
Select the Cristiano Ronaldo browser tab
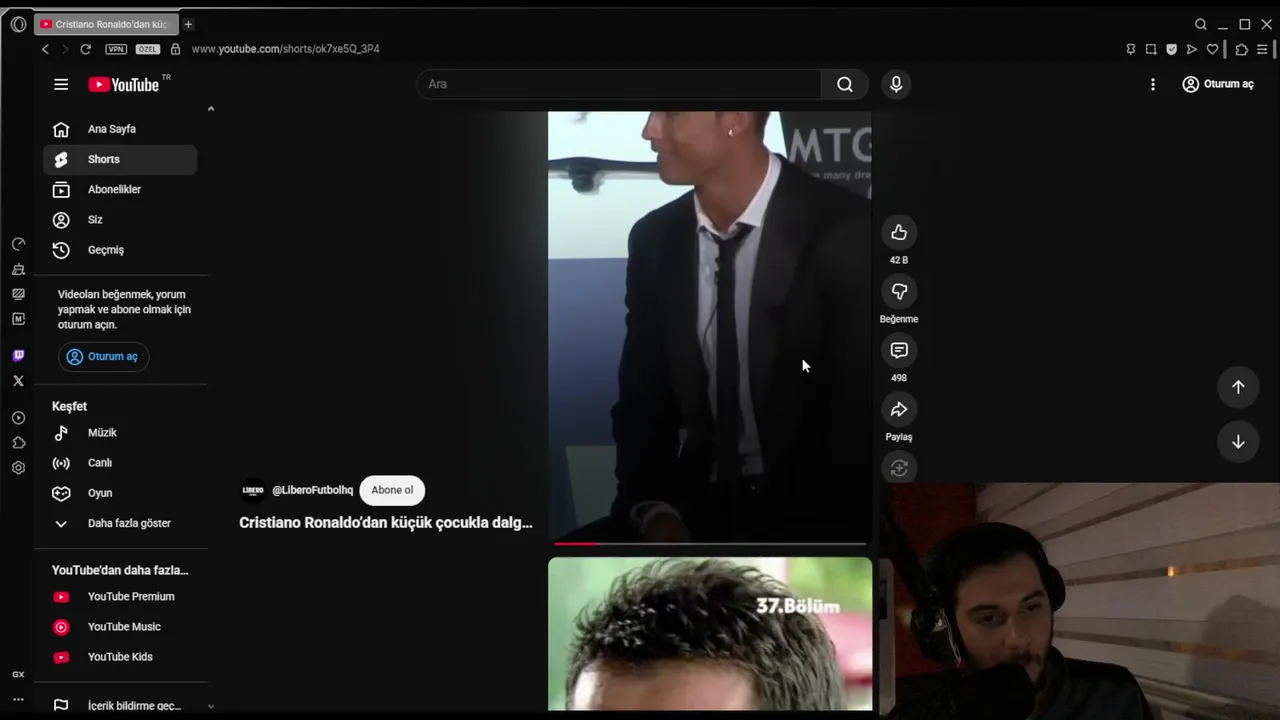pyautogui.click(x=106, y=24)
